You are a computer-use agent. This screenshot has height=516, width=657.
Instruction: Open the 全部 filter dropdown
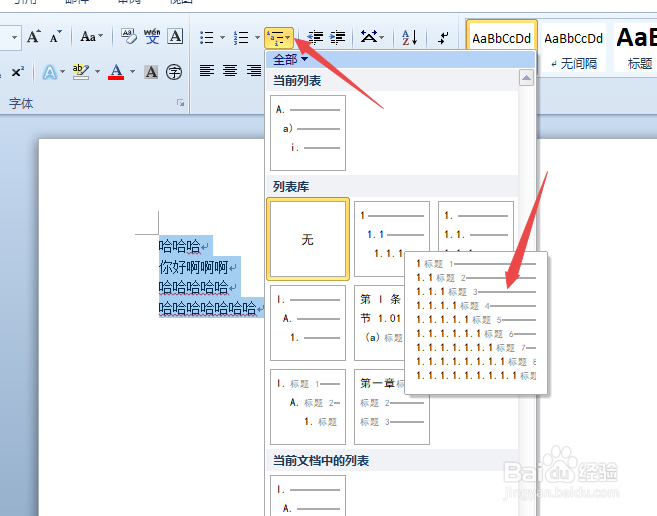(290, 60)
